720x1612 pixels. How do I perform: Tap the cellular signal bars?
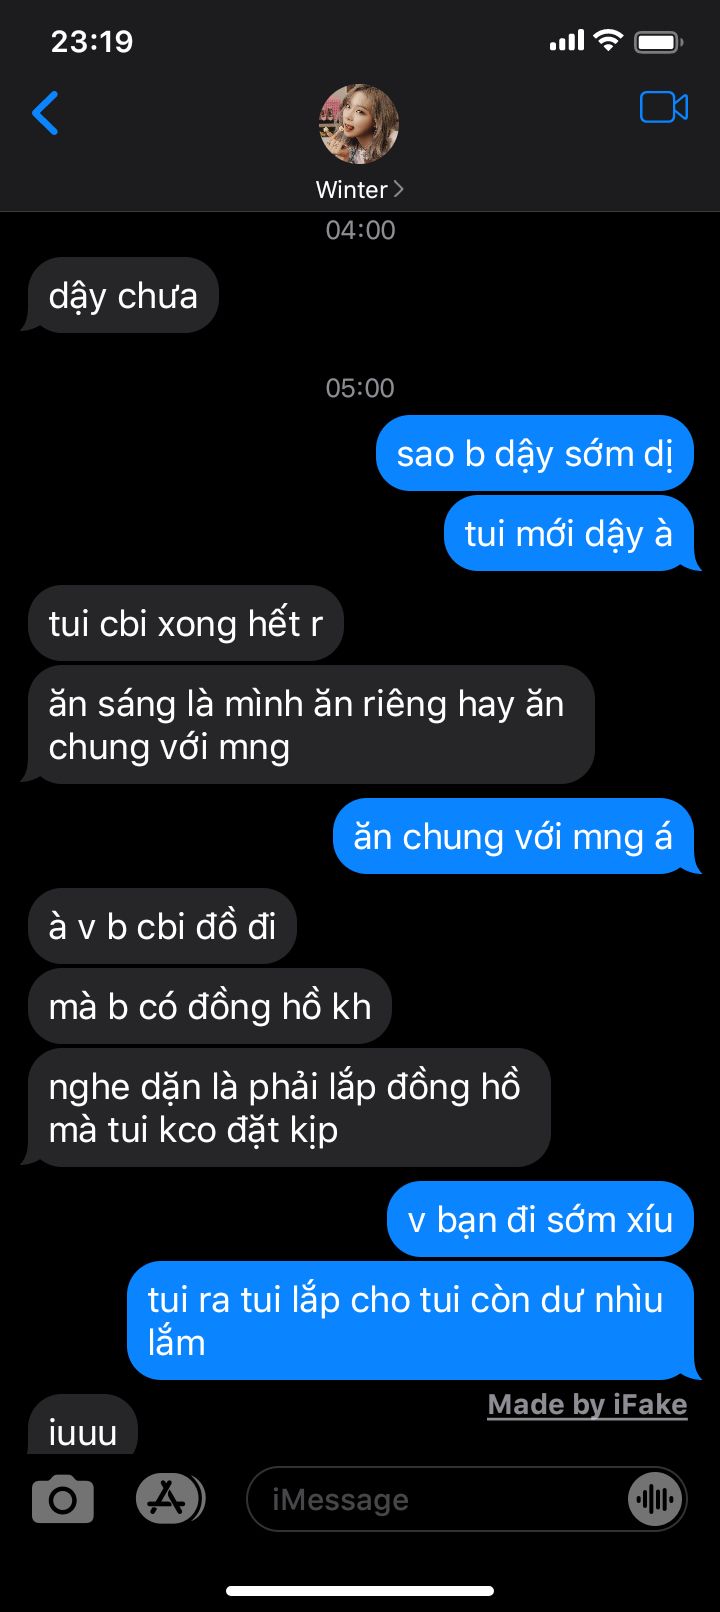tap(566, 41)
